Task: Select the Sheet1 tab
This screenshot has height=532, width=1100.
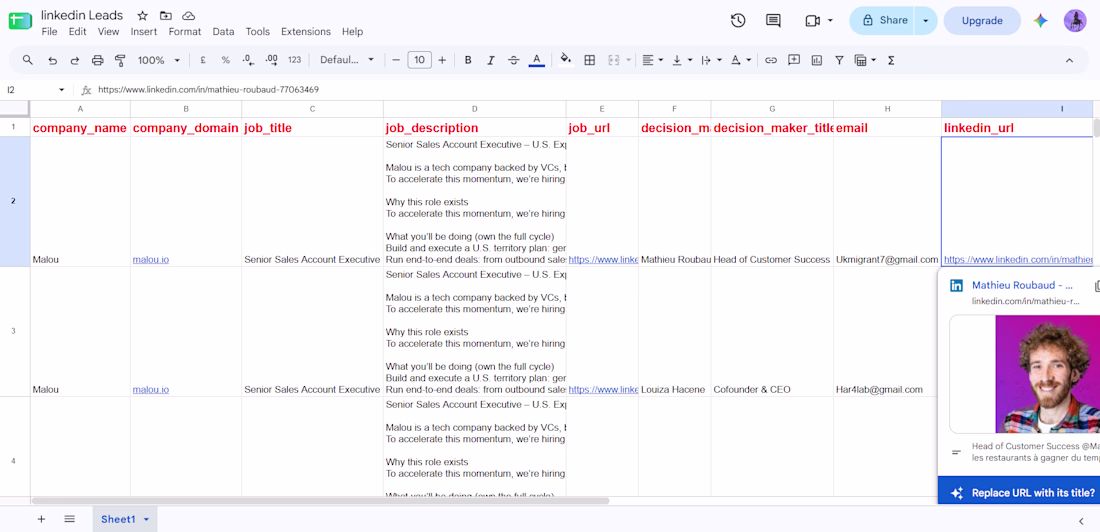Action: pyautogui.click(x=125, y=519)
